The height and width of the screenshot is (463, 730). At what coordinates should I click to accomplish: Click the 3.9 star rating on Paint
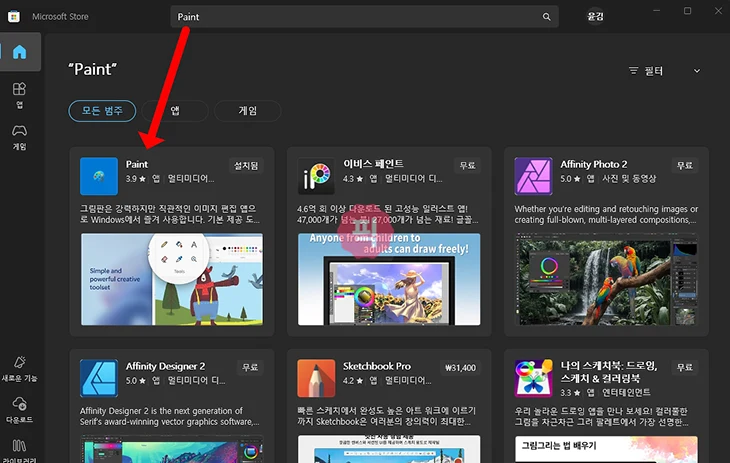click(135, 178)
